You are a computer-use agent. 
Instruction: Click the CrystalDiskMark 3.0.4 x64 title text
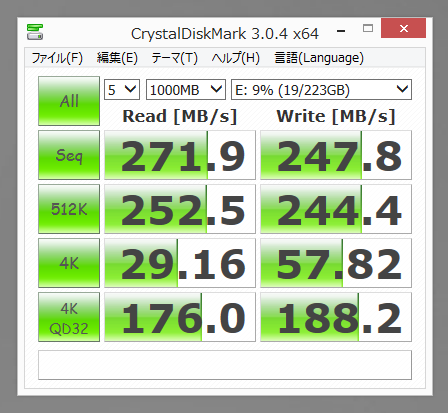(x=225, y=34)
